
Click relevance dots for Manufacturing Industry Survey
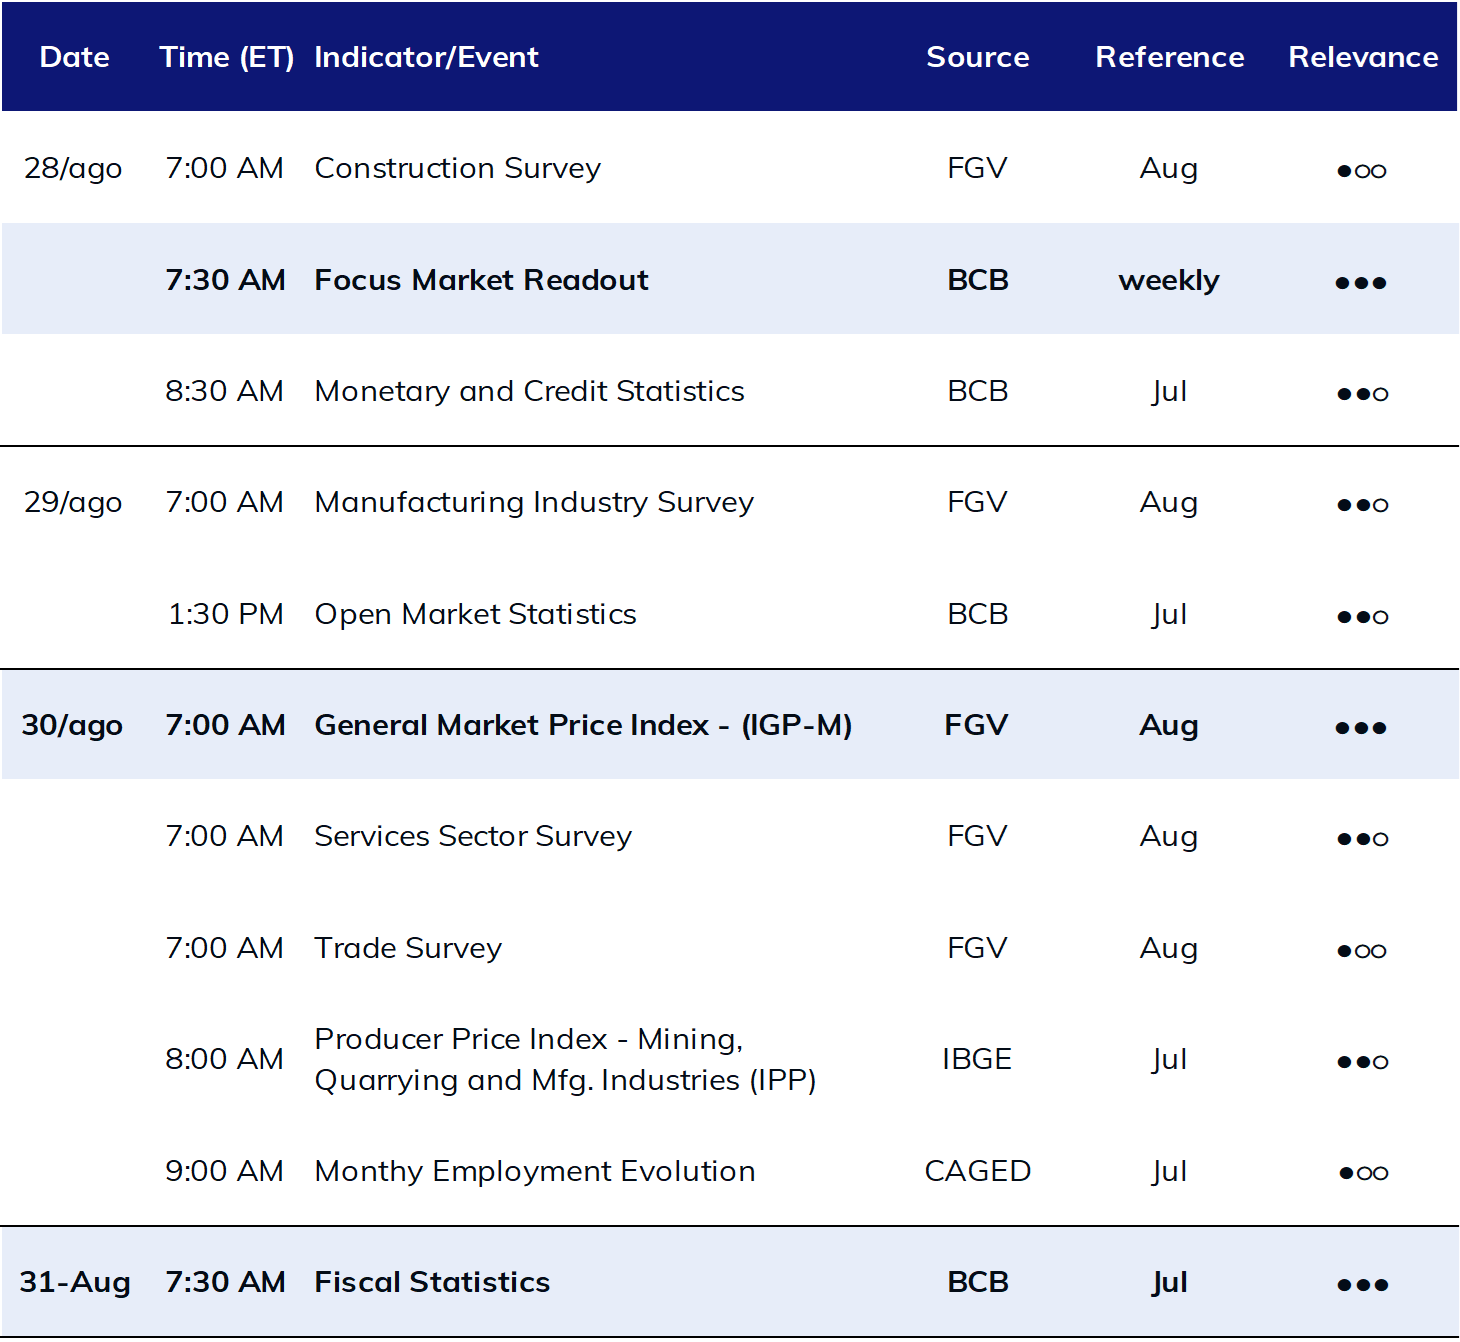point(1362,505)
